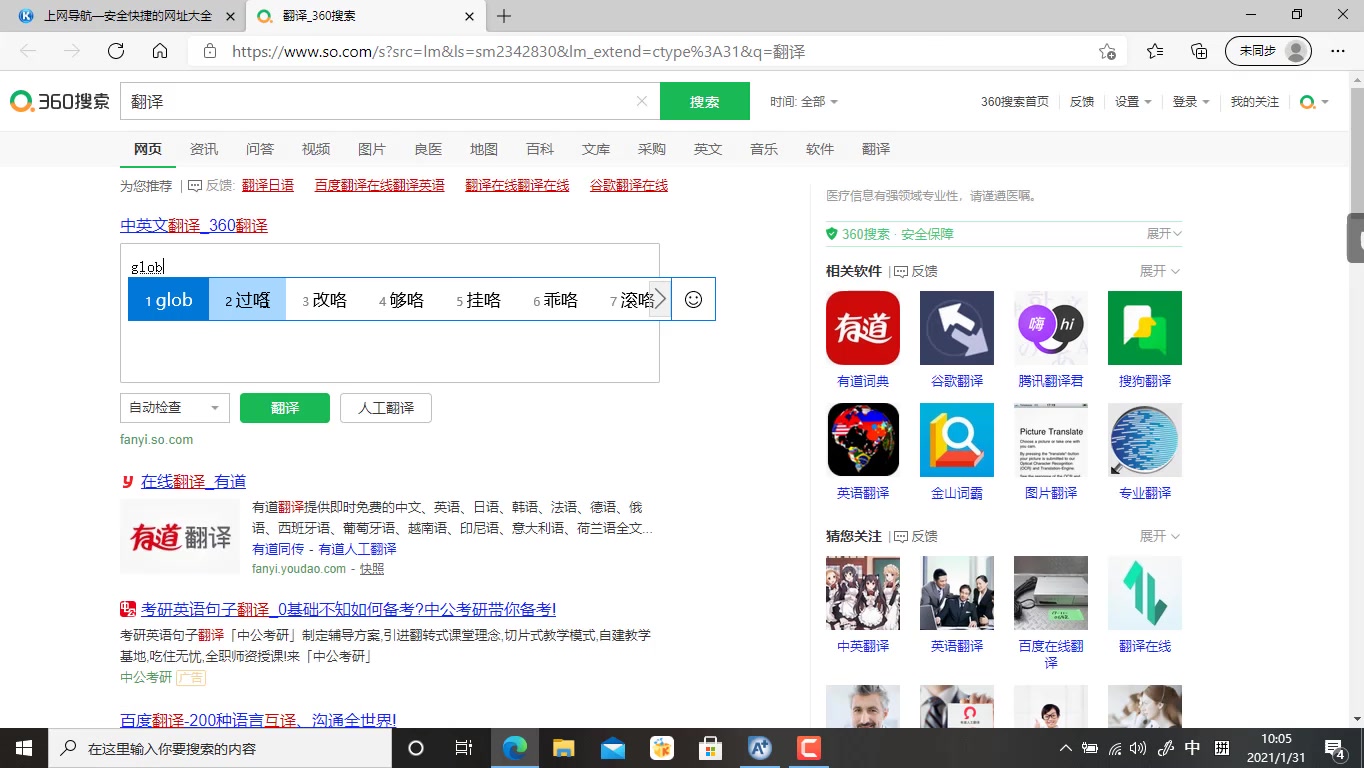Open the 腾讯翻译君 app icon
The height and width of the screenshot is (768, 1364).
pyautogui.click(x=1051, y=328)
